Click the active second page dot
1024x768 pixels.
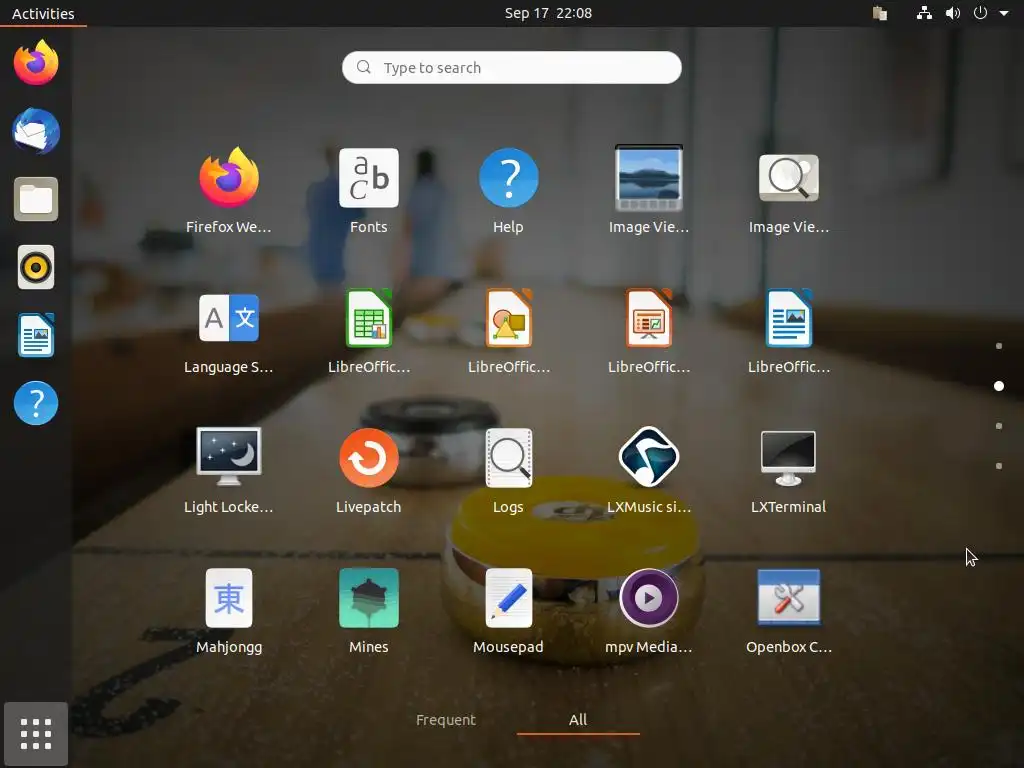coord(999,386)
